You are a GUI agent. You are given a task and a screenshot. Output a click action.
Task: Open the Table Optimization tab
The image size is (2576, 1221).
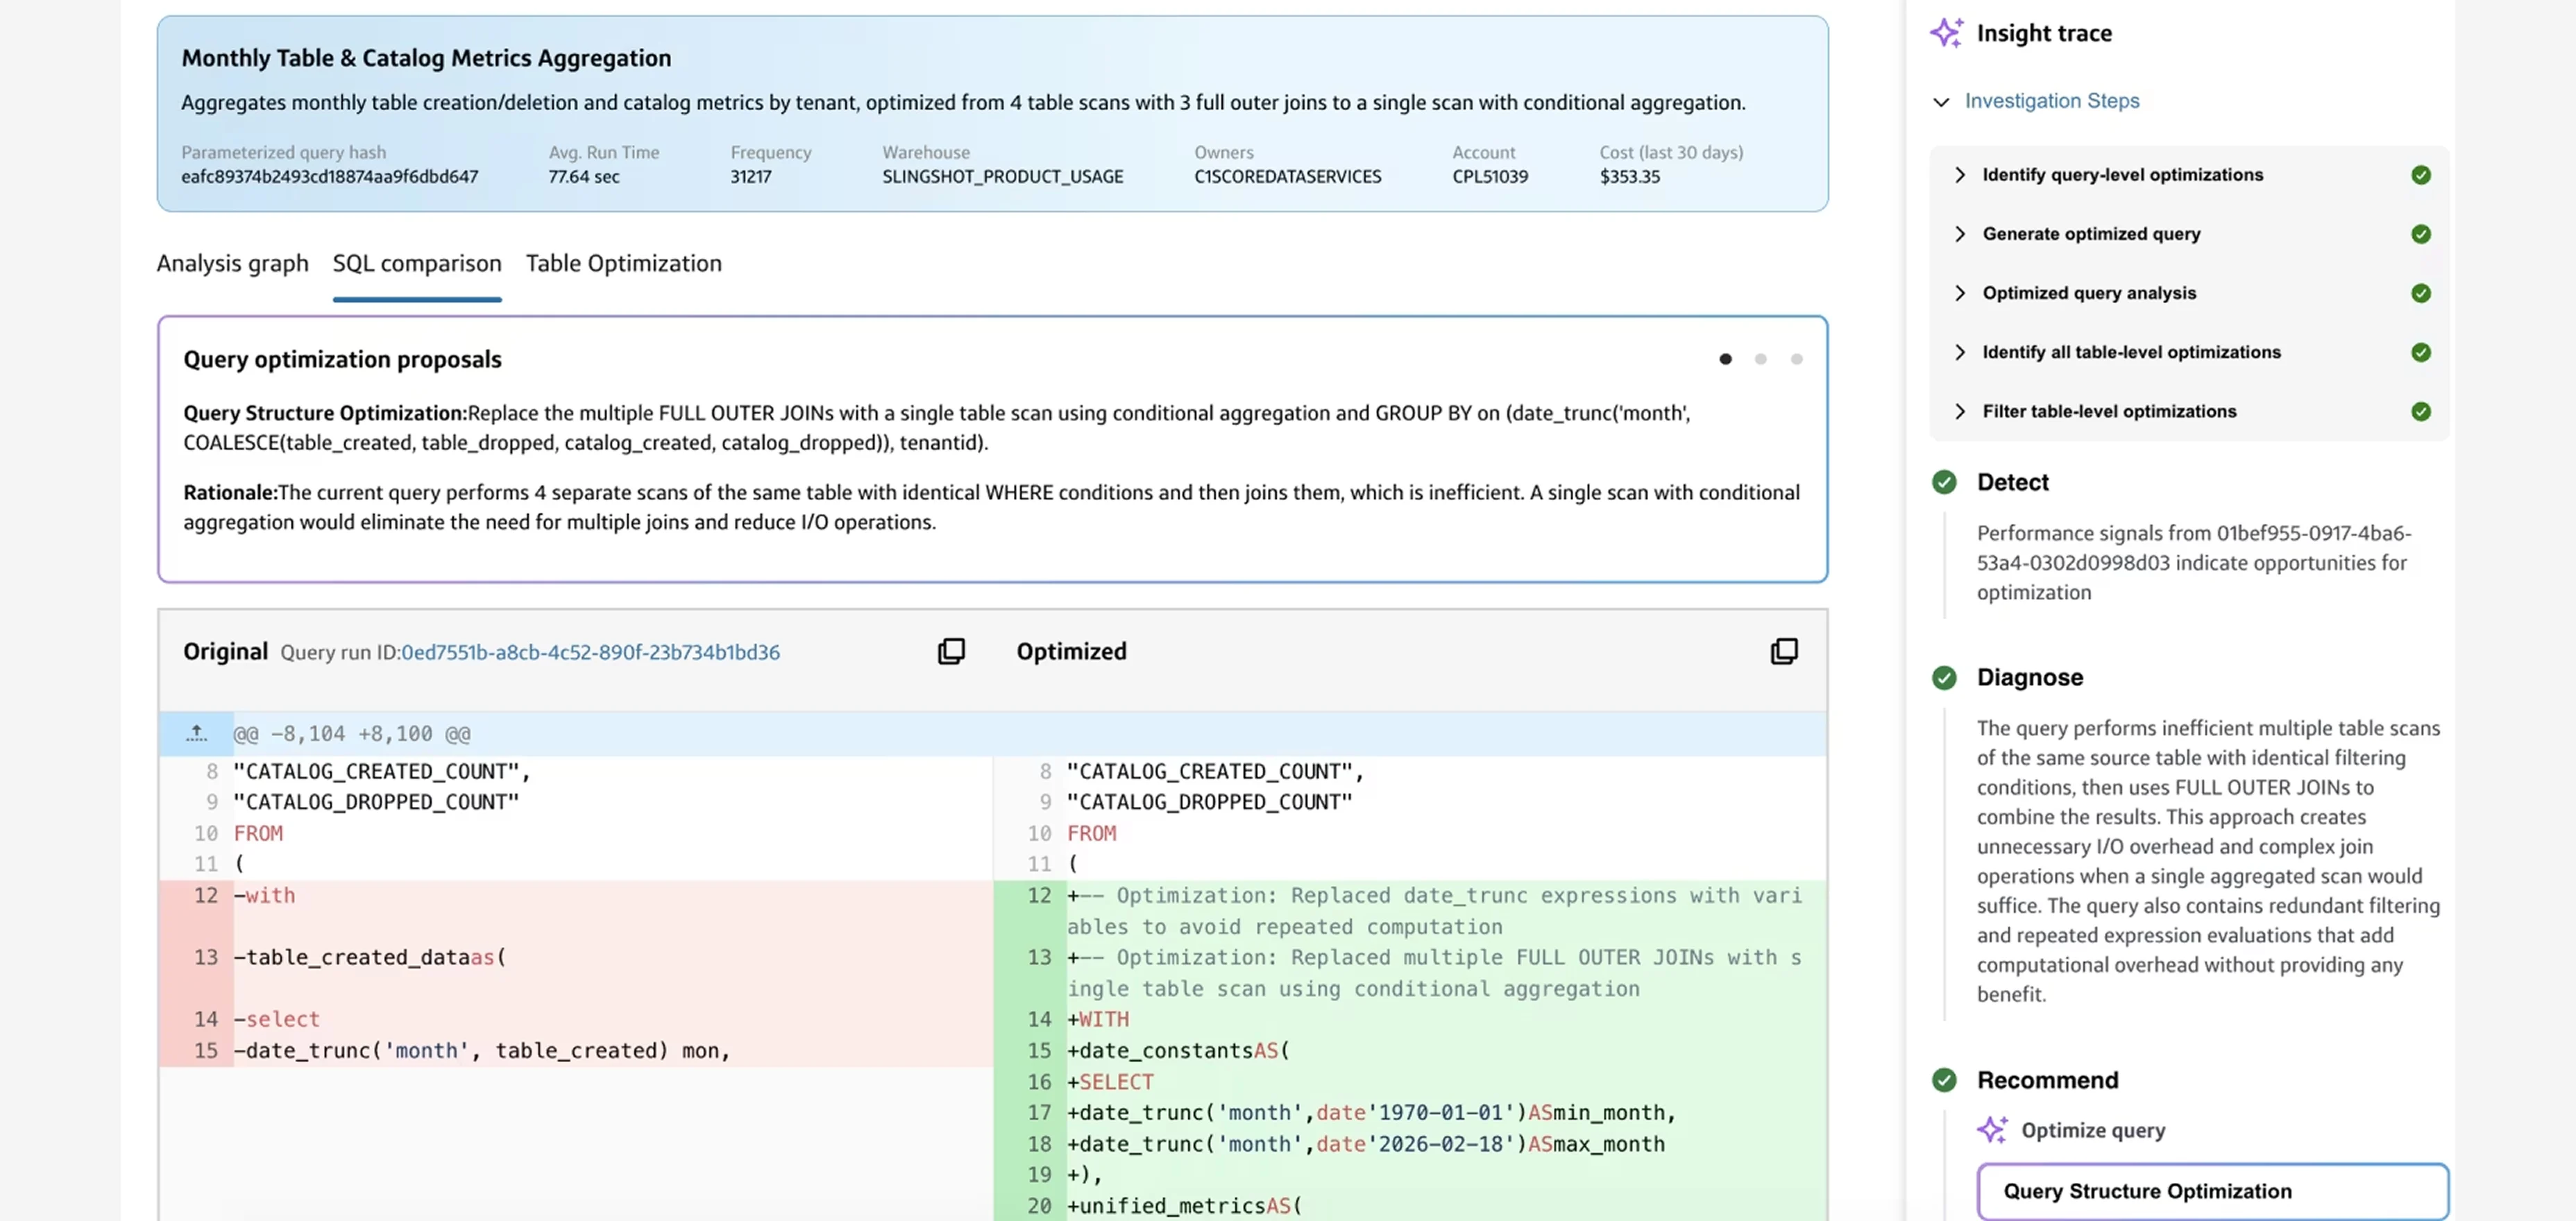coord(624,263)
